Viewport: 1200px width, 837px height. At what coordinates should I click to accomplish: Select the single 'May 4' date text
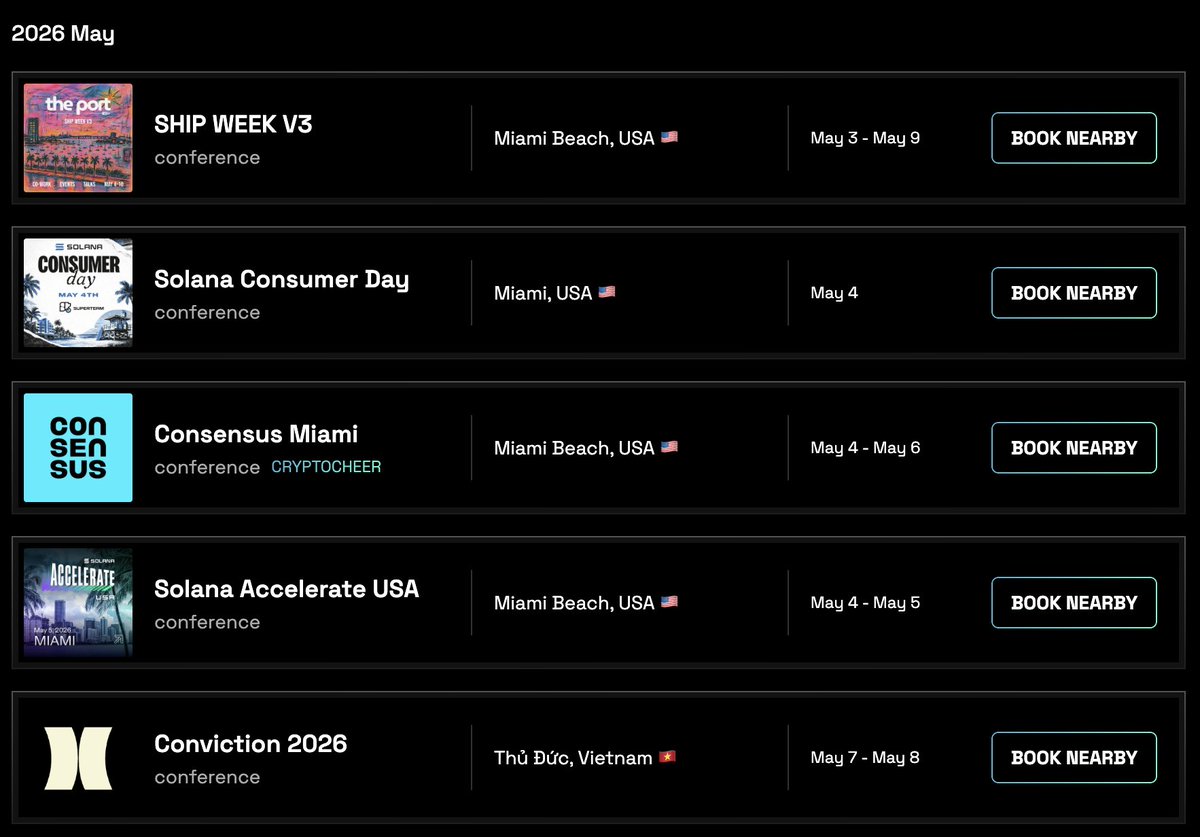click(x=834, y=293)
